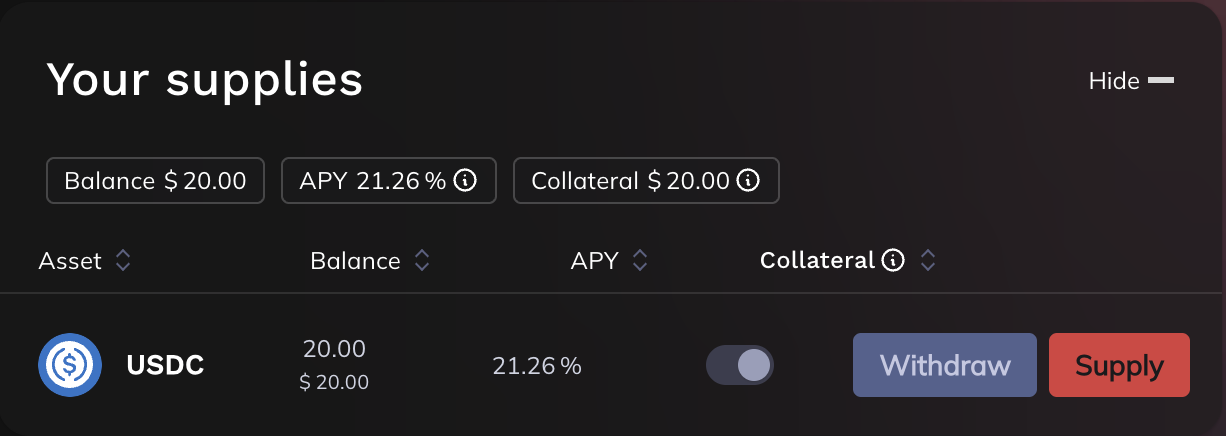The image size is (1226, 436).
Task: Click sort arrows beside Collateral header
Action: (x=928, y=261)
